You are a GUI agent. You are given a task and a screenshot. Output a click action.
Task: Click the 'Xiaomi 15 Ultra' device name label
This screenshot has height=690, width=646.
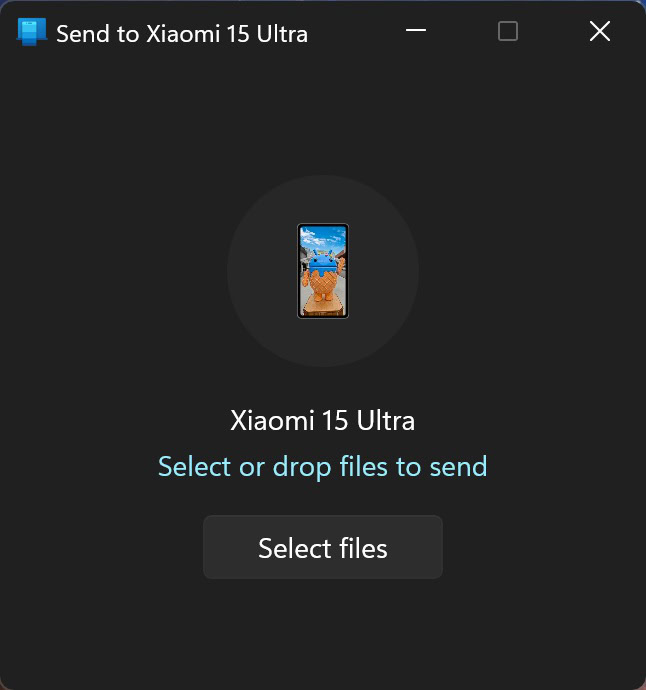(322, 420)
